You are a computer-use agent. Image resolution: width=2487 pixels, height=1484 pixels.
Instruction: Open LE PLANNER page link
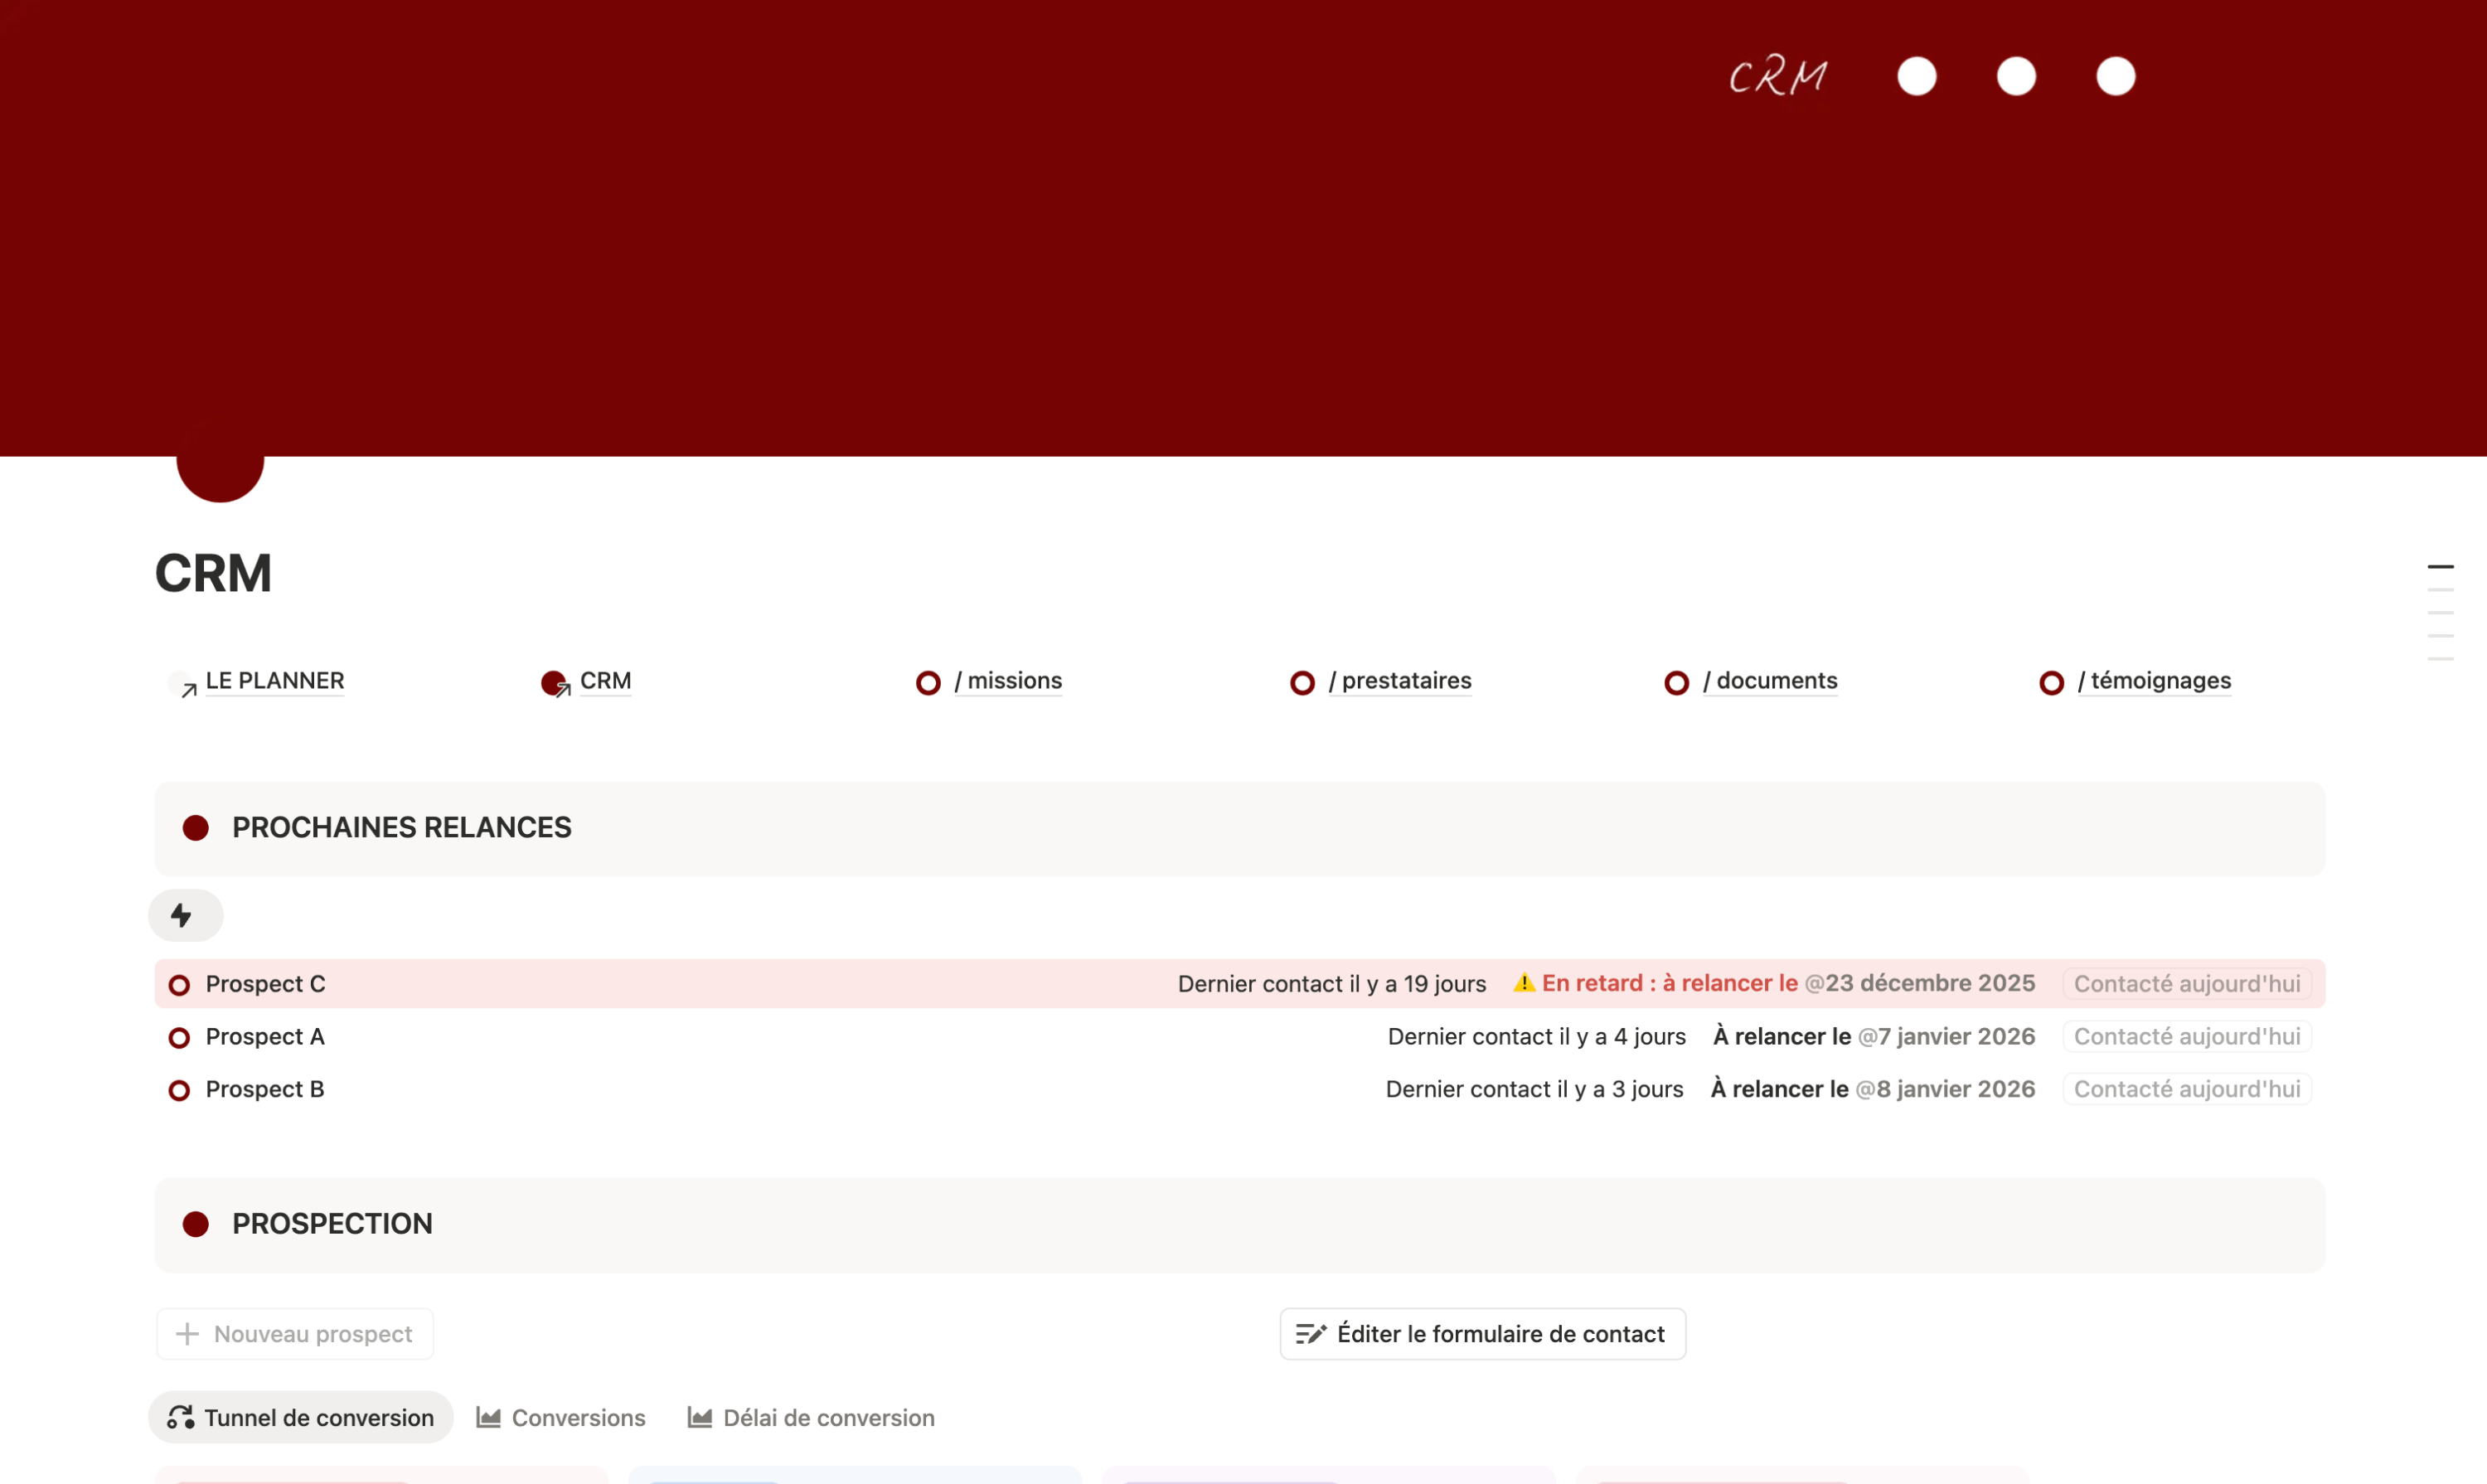[274, 681]
